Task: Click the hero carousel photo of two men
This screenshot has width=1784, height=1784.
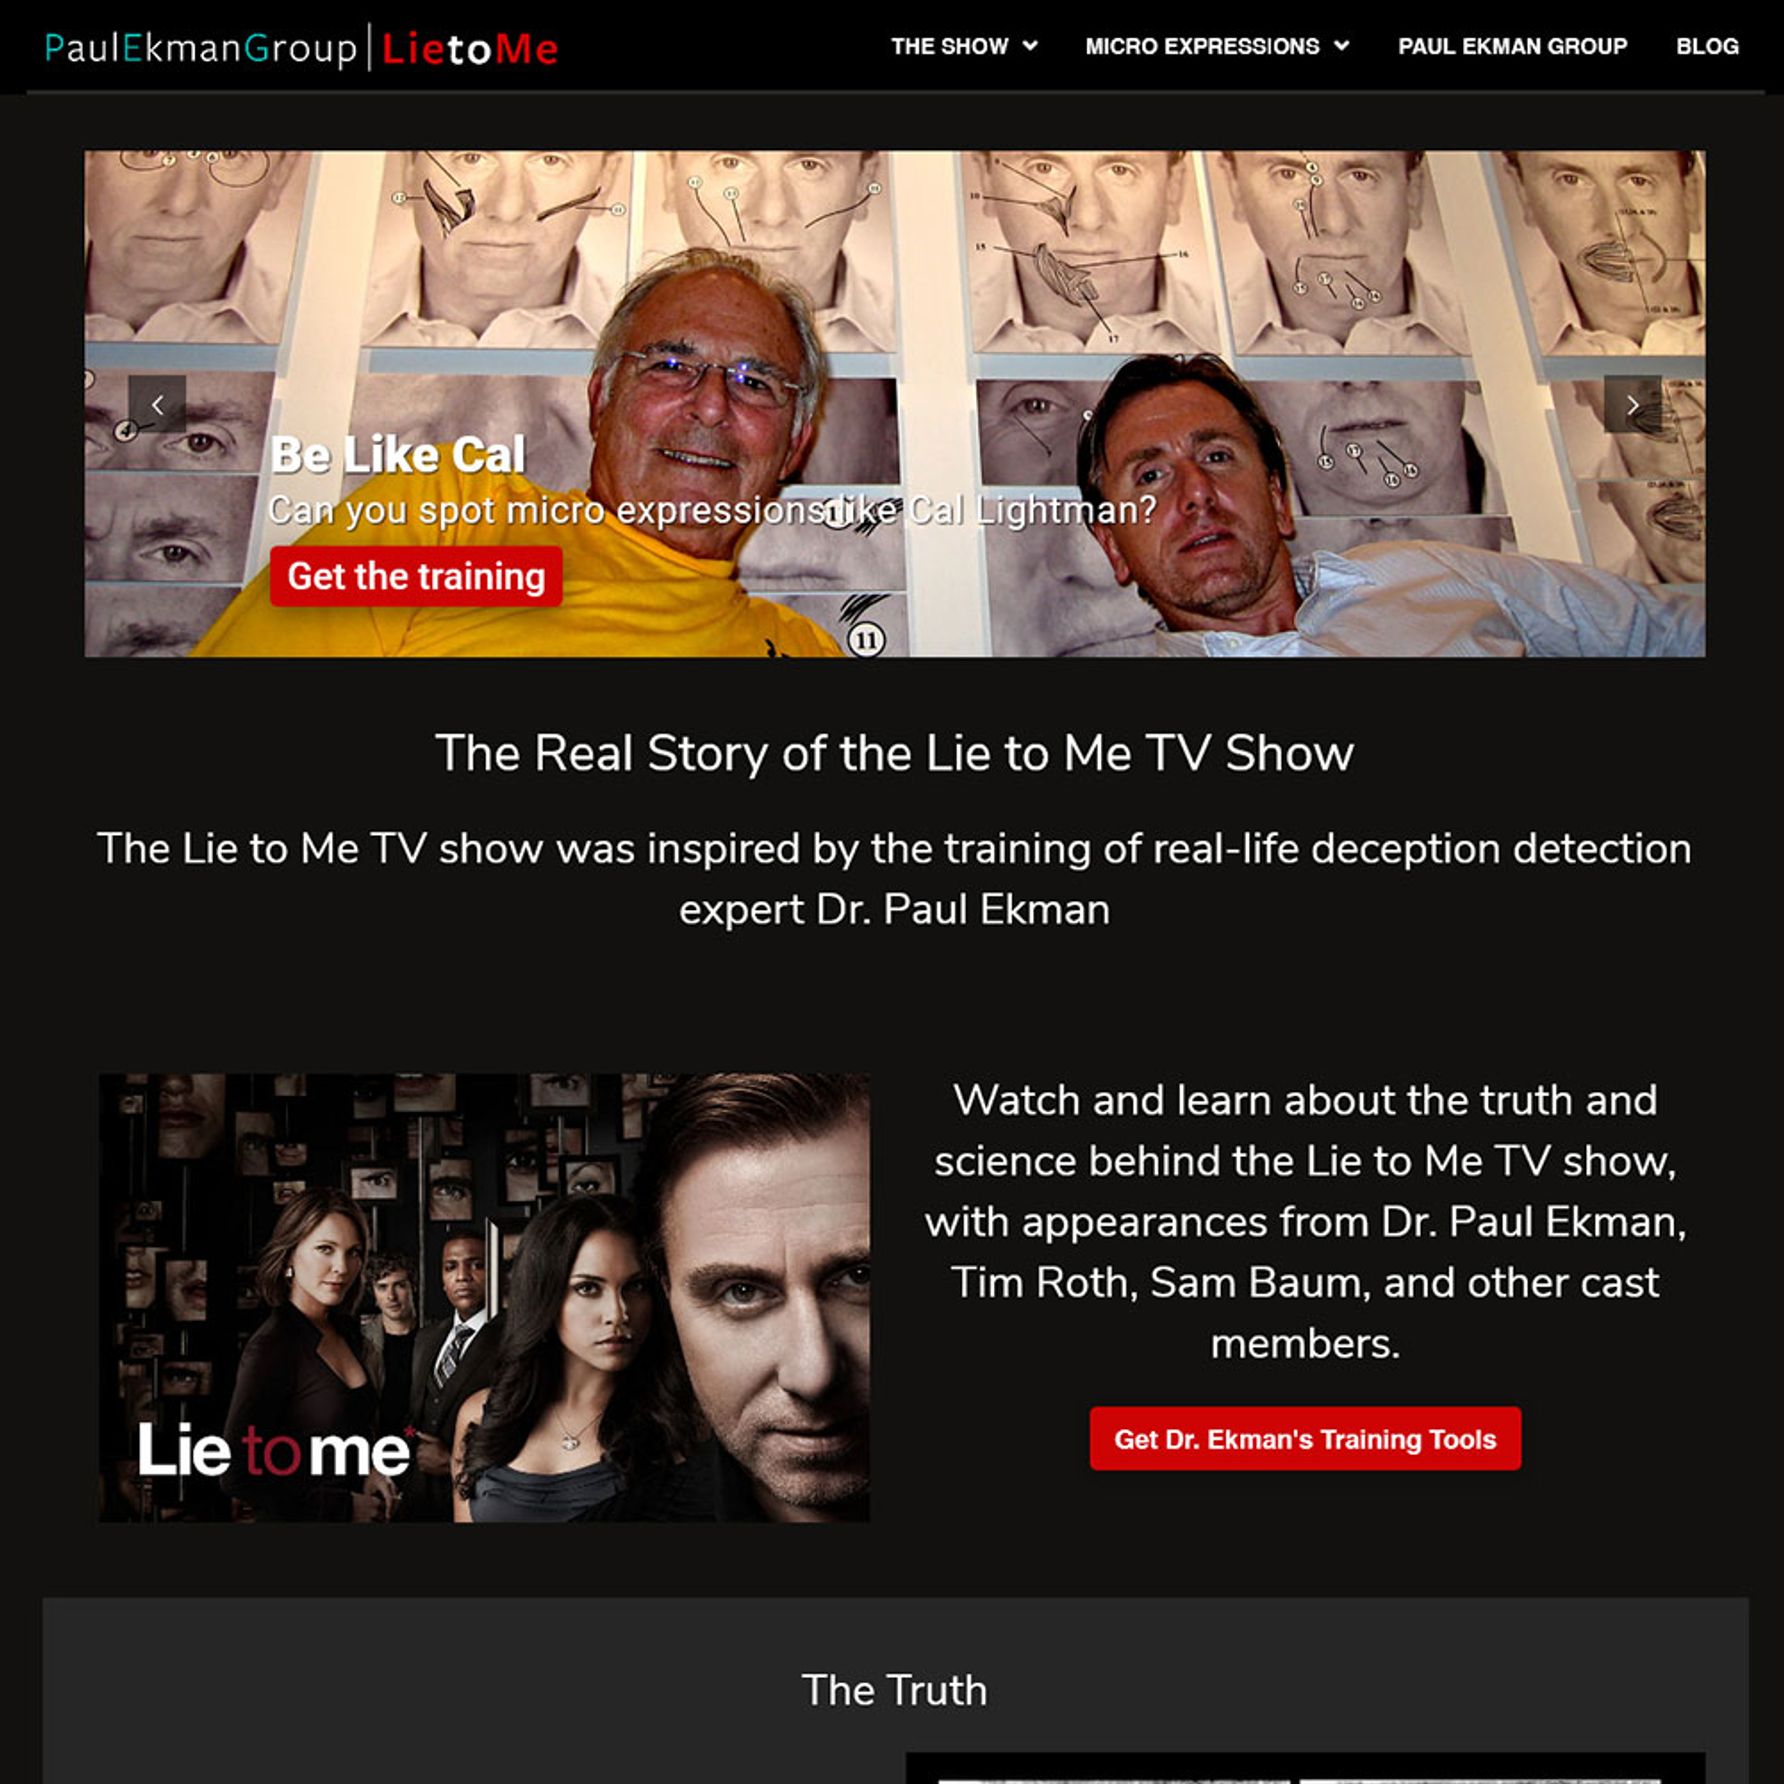Action: pos(895,404)
